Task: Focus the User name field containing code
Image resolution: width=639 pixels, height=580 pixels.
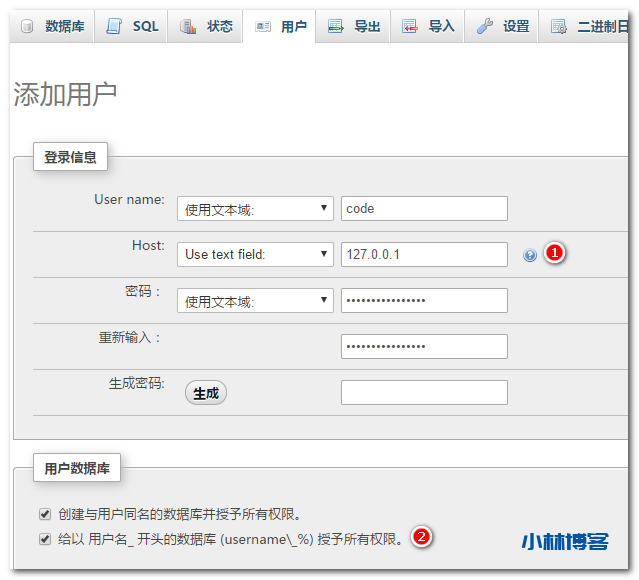Action: pyautogui.click(x=424, y=208)
